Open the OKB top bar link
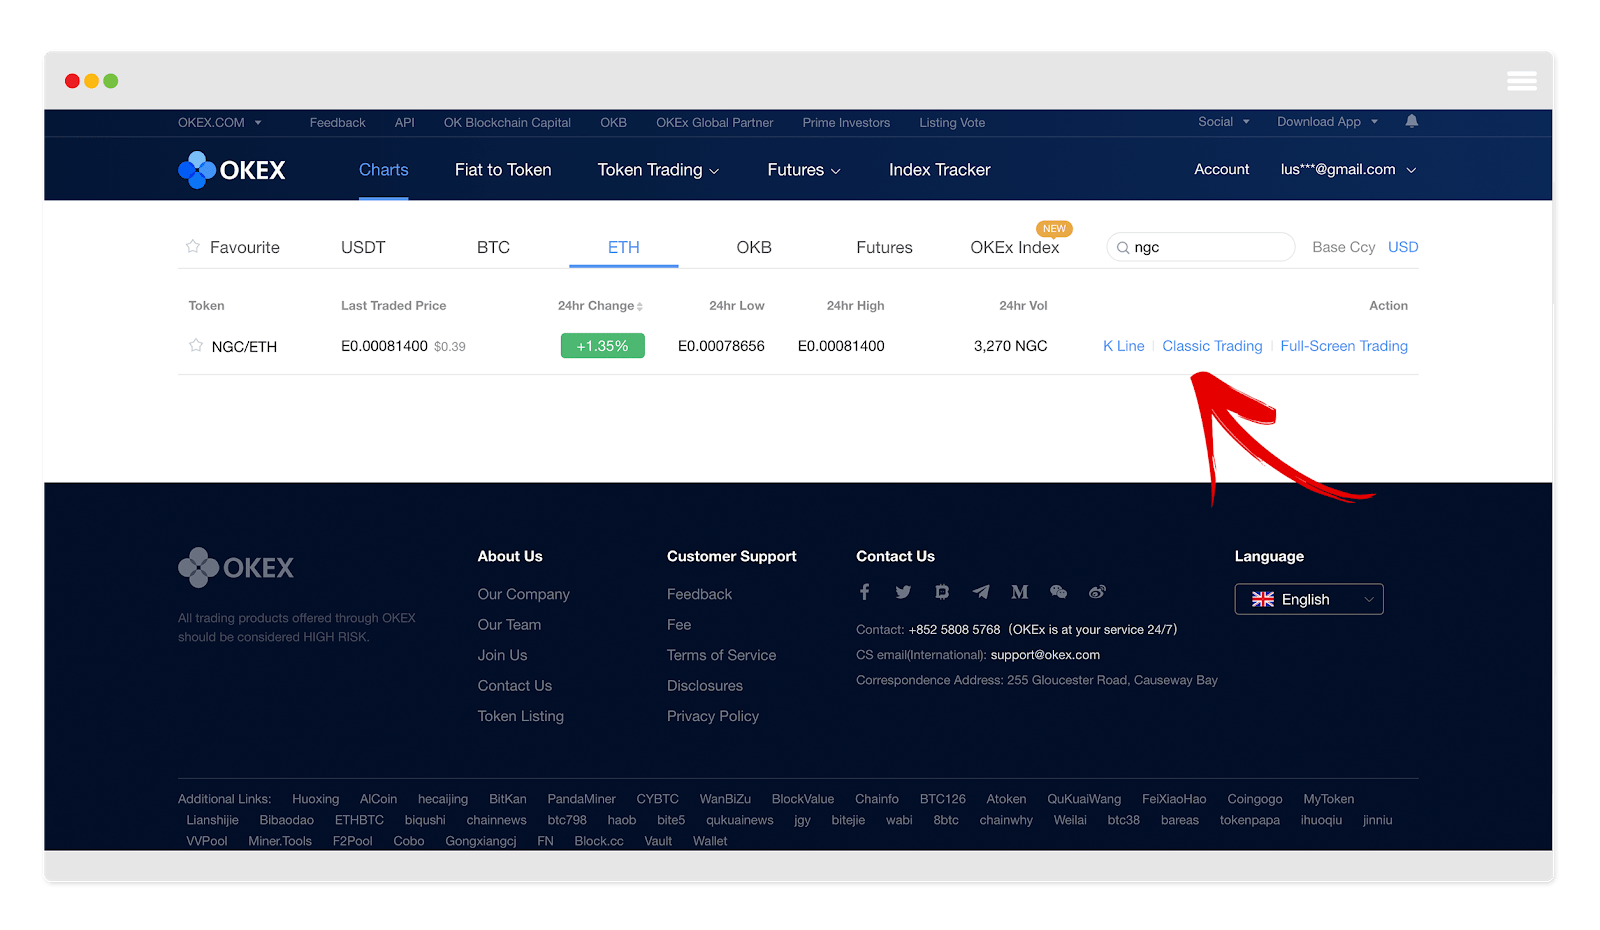This screenshot has width=1600, height=930. click(x=613, y=123)
